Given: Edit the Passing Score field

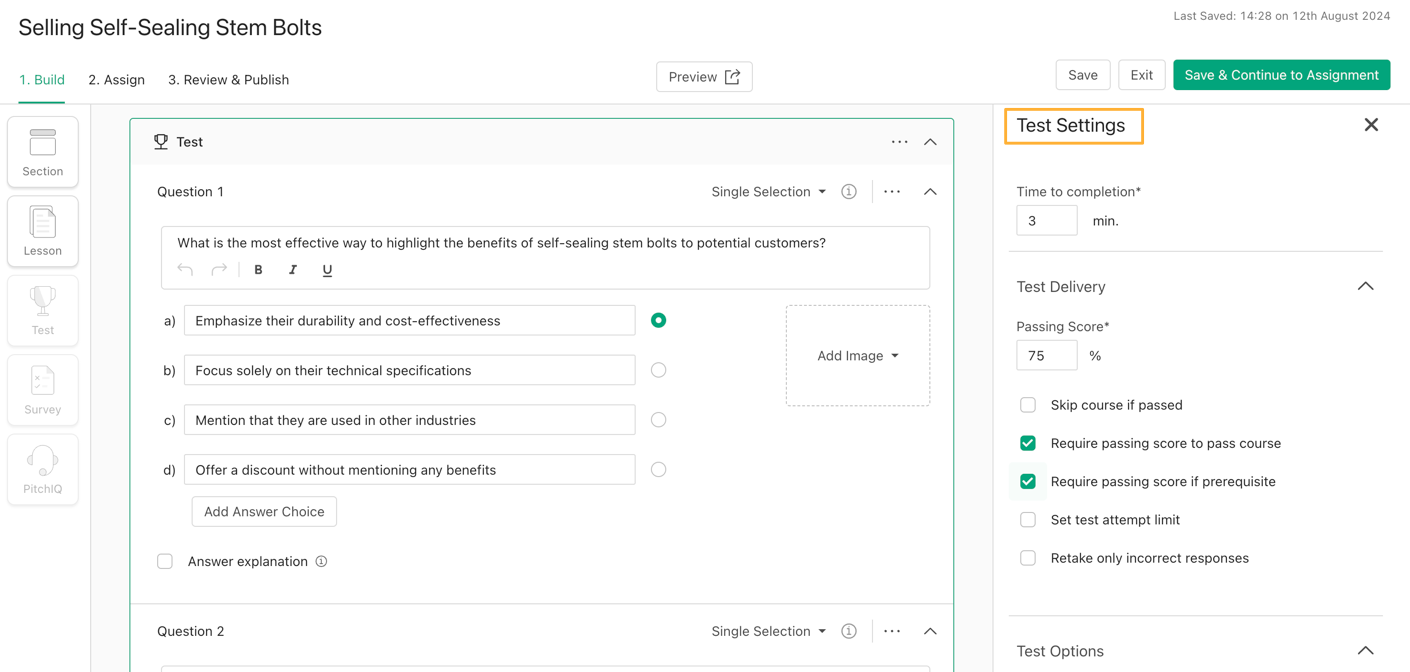Looking at the screenshot, I should pos(1046,356).
